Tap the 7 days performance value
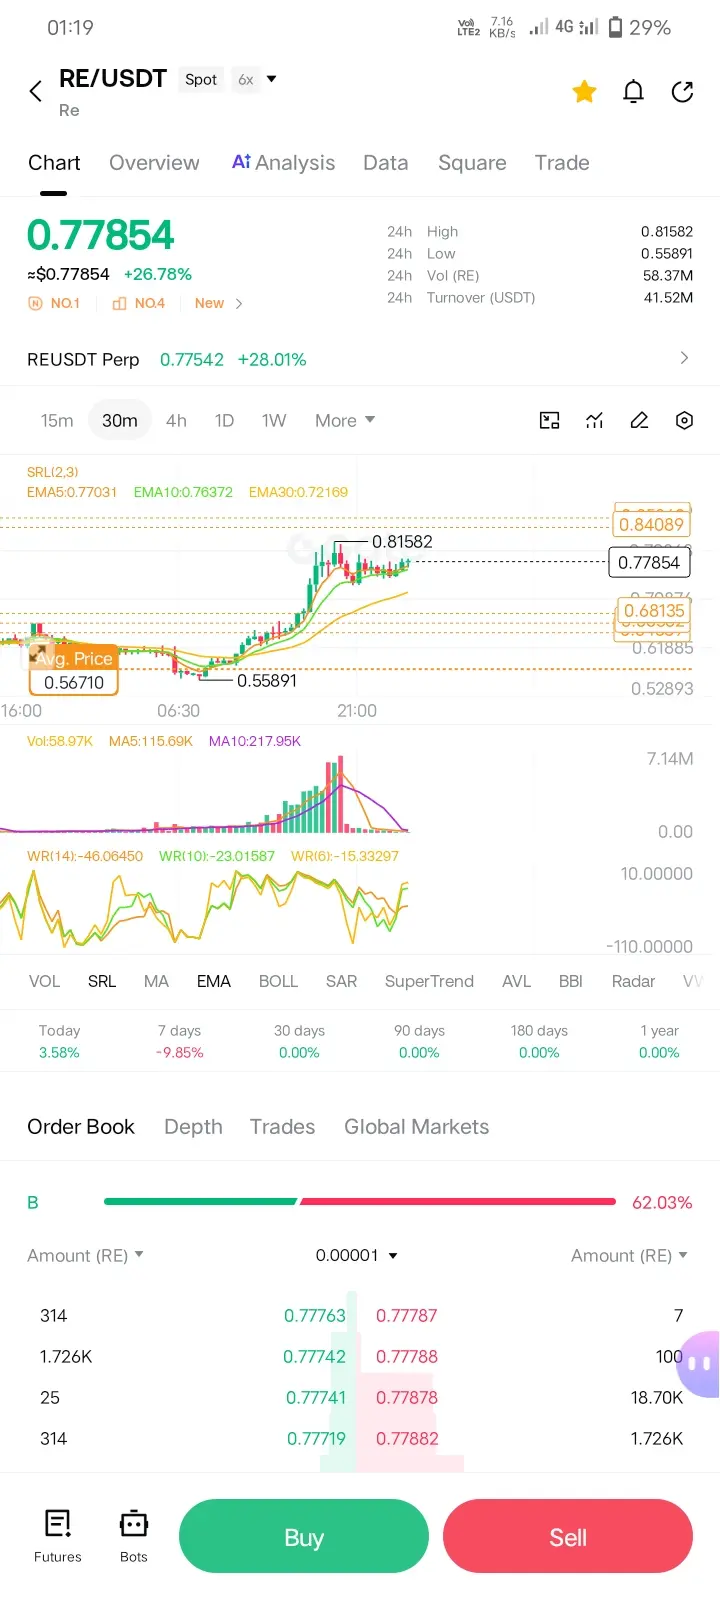Viewport: 720px width, 1600px height. [x=180, y=1052]
